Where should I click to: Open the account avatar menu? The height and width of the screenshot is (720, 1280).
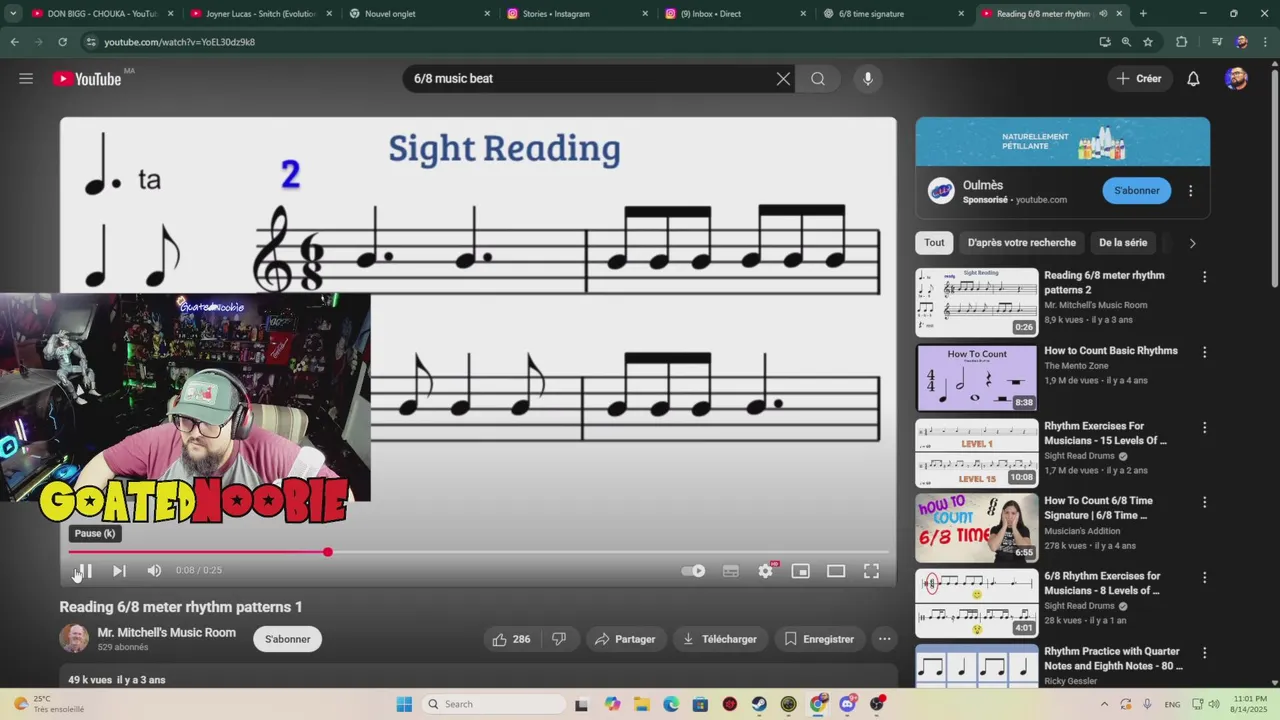1236,79
